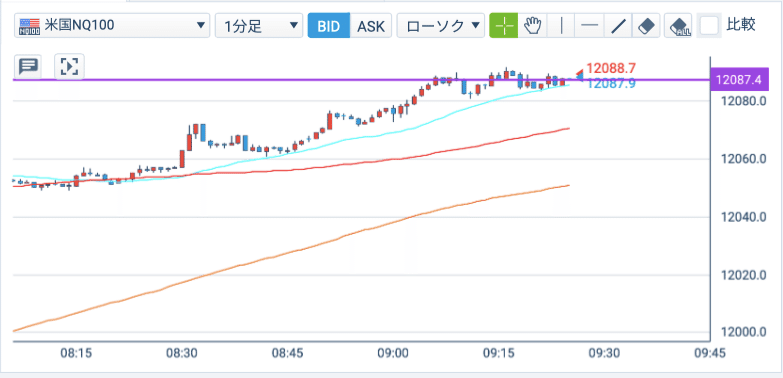
Task: Click the 09:00 time axis label
Action: click(394, 354)
